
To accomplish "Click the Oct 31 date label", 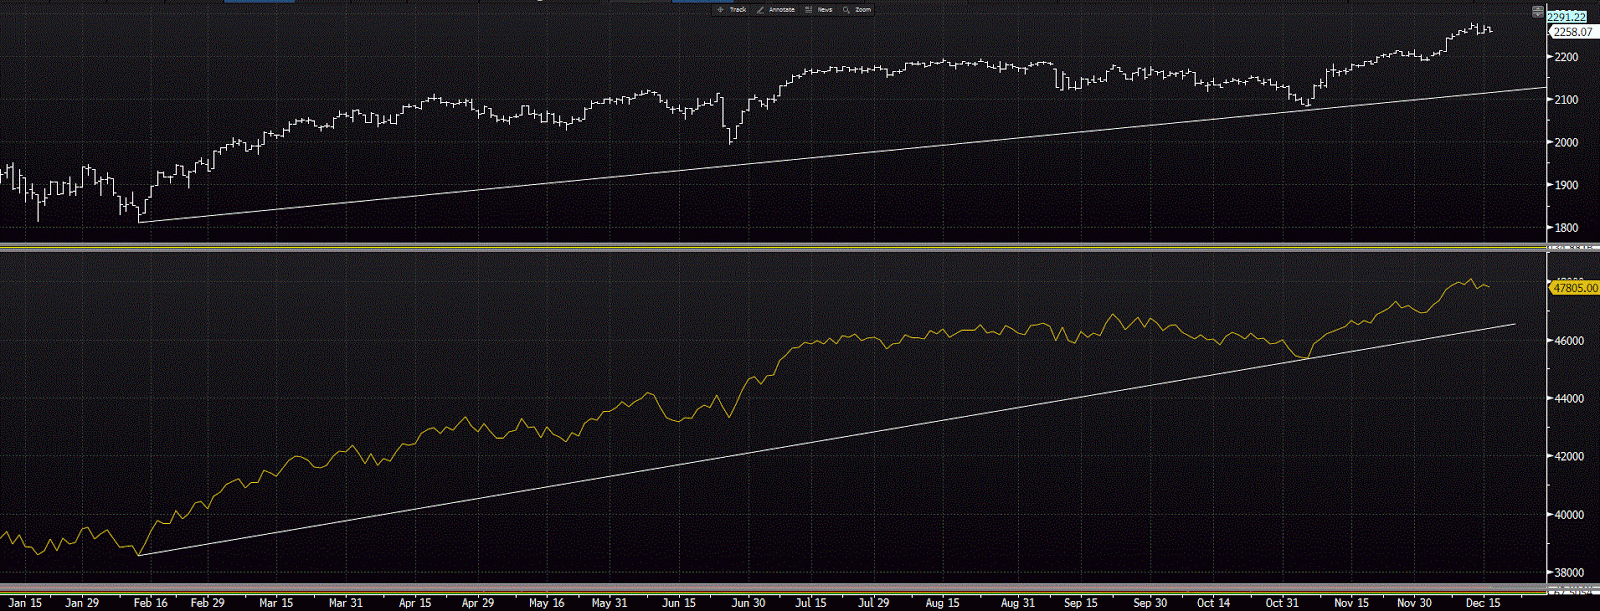I will pyautogui.click(x=1282, y=603).
